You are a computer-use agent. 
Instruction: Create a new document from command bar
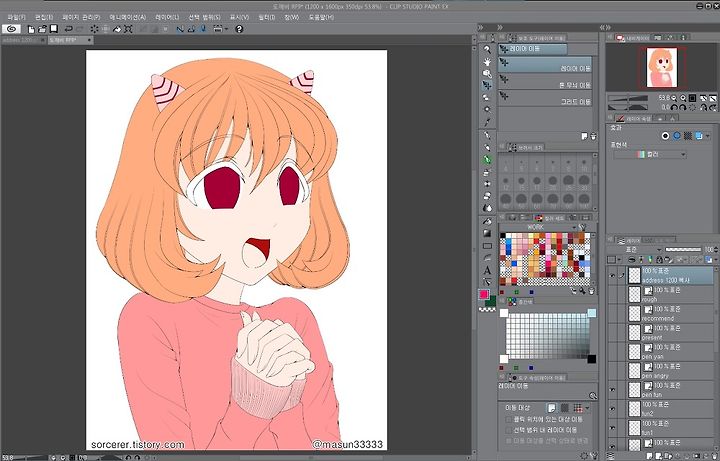pyautogui.click(x=31, y=29)
